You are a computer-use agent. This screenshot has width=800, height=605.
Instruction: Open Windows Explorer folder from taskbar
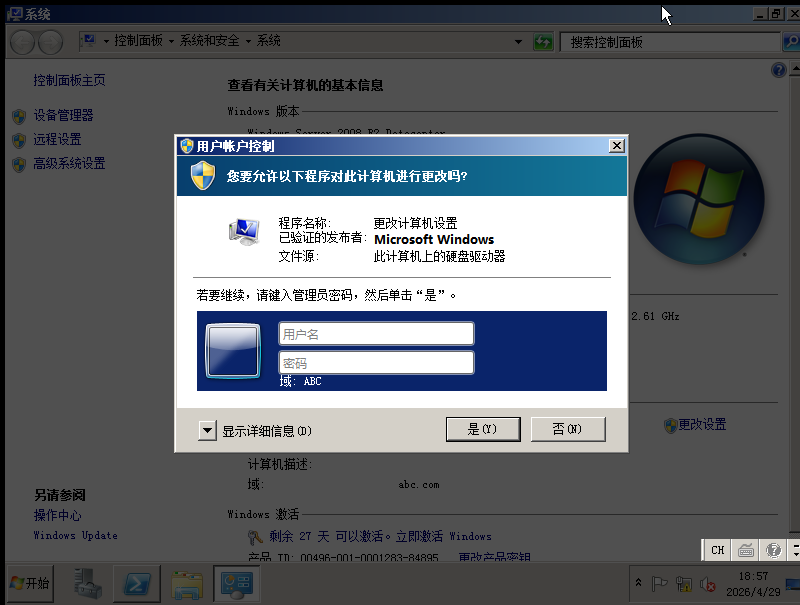(187, 585)
